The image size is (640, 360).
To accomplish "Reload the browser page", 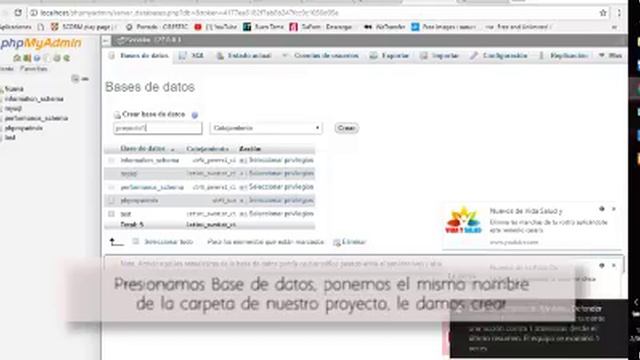I will coord(18,13).
